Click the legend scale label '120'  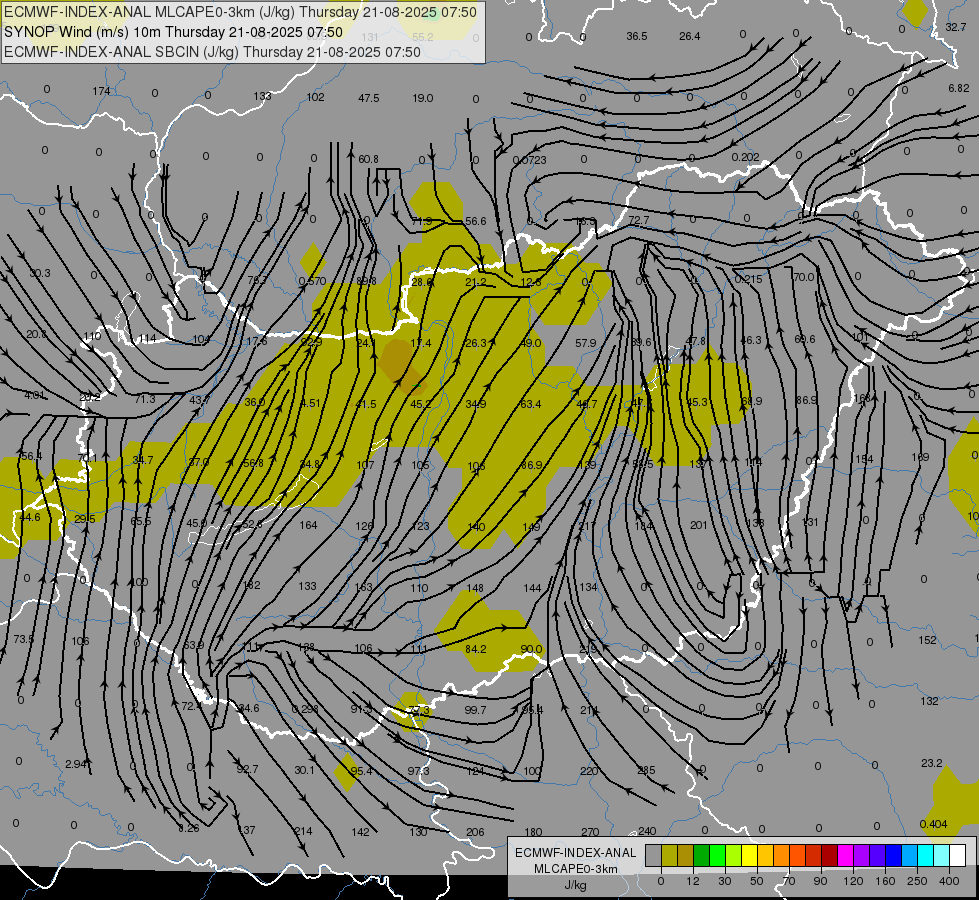tap(853, 881)
